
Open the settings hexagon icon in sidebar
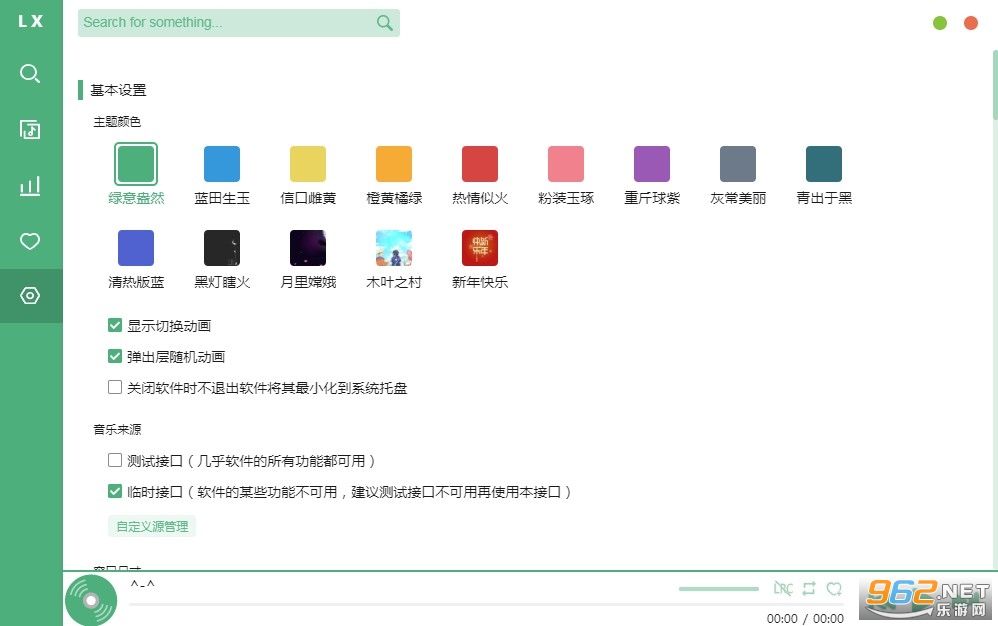[30, 296]
